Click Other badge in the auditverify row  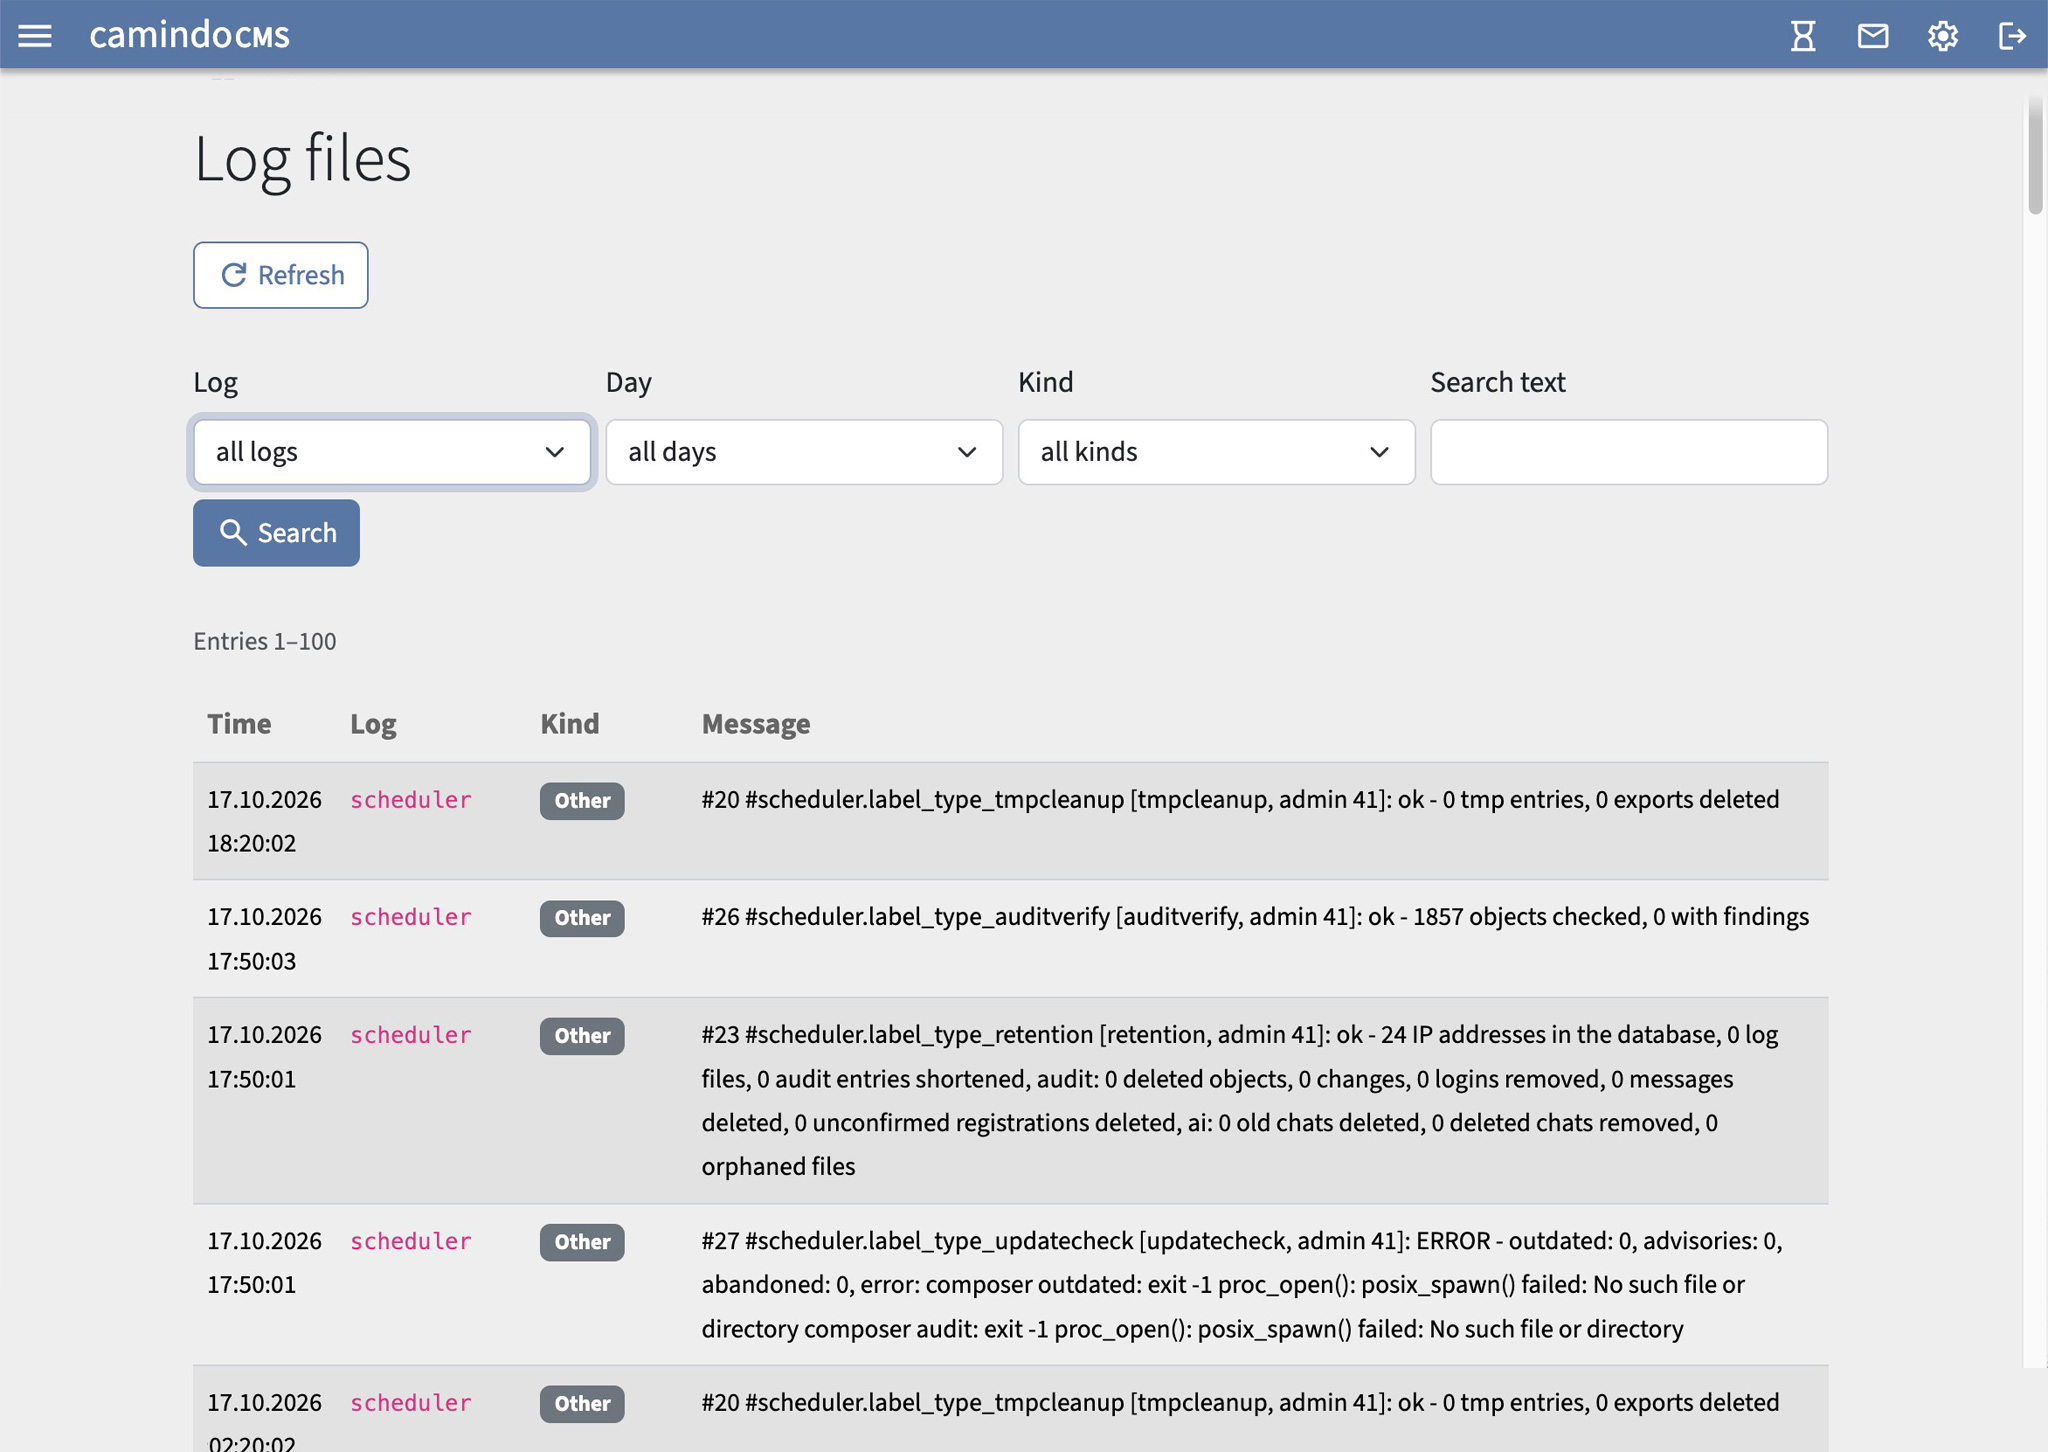pyautogui.click(x=582, y=918)
